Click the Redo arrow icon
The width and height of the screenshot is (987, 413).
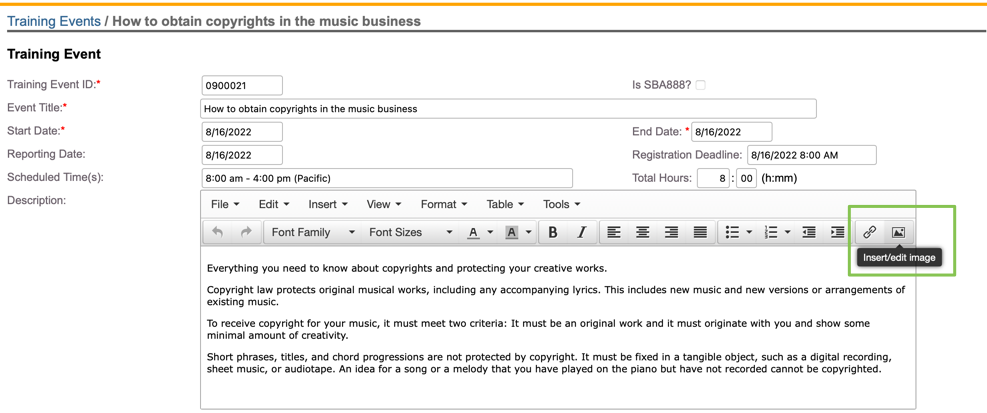[246, 232]
